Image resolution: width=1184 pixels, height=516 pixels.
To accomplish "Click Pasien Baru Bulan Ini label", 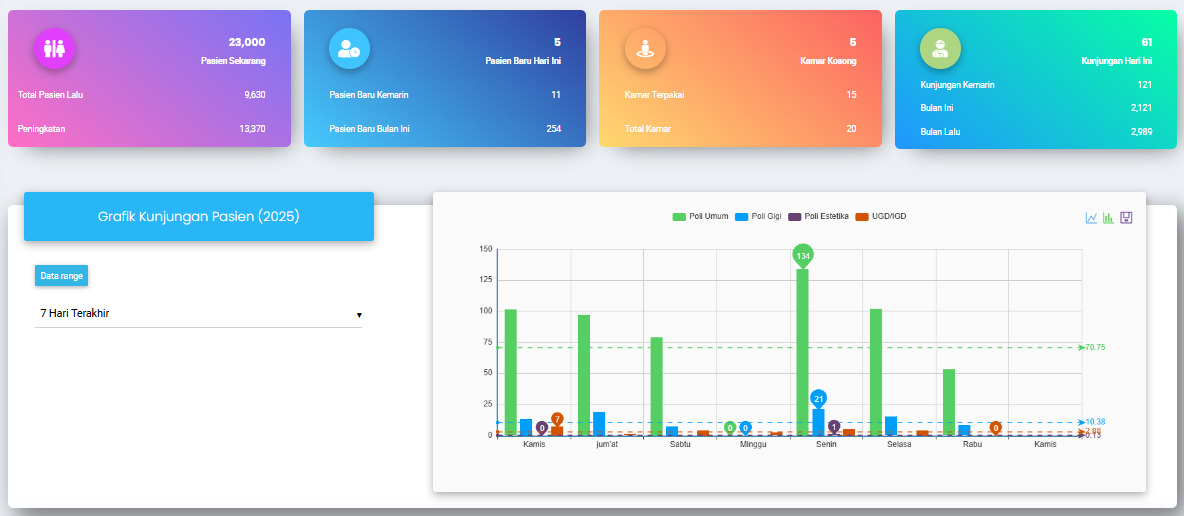I will 369,128.
